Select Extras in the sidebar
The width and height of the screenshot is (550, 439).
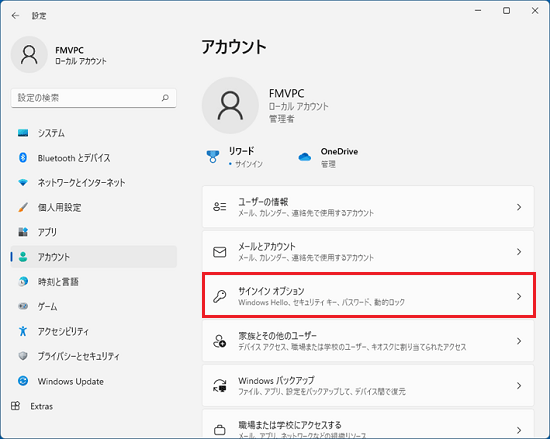94,406
